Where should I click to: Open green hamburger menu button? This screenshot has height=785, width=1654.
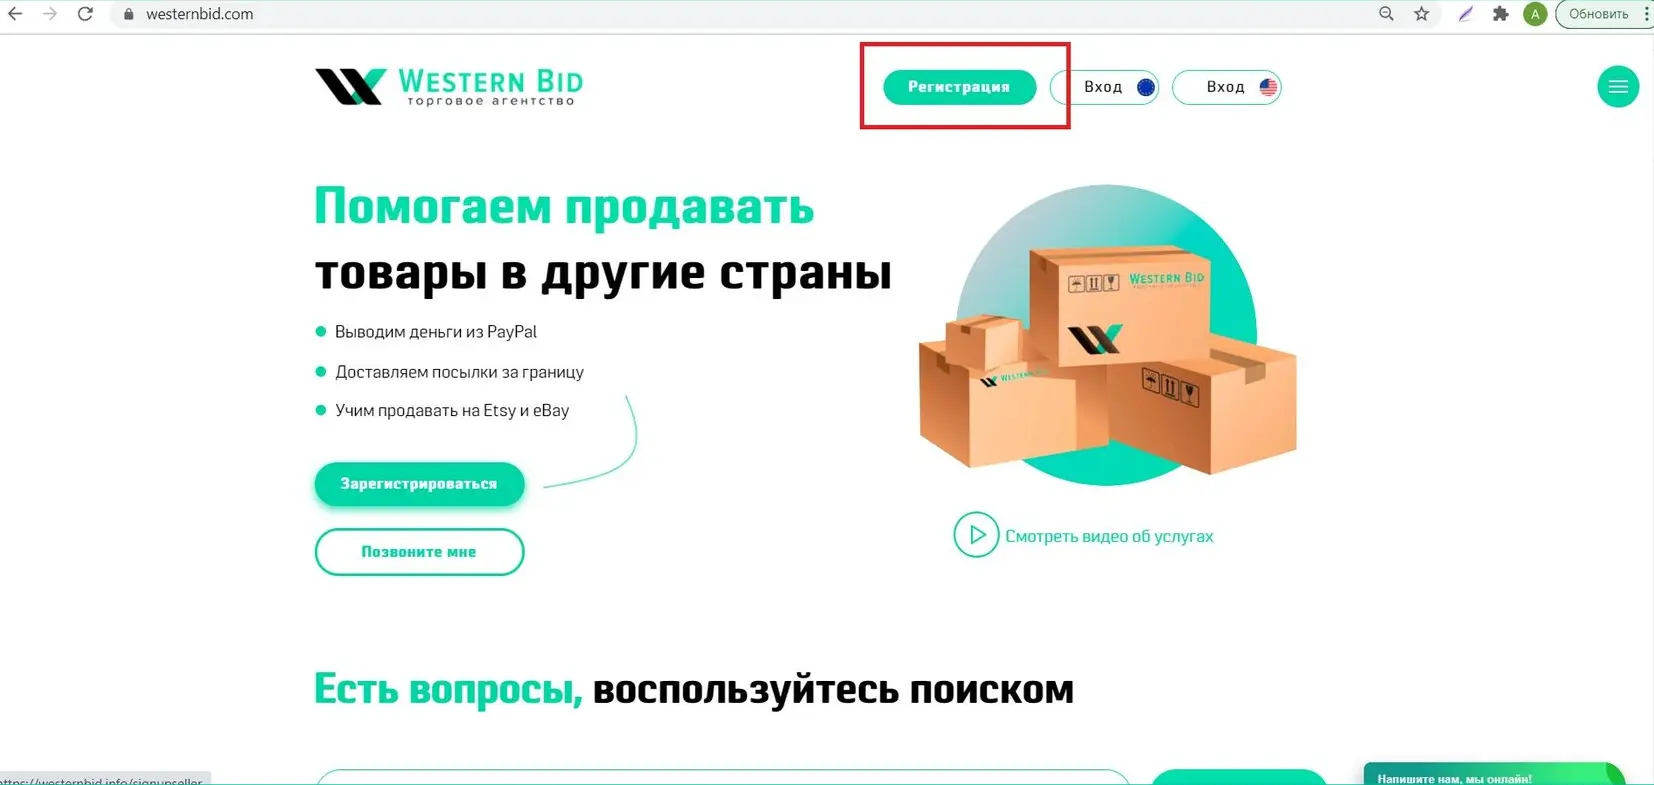pyautogui.click(x=1617, y=87)
